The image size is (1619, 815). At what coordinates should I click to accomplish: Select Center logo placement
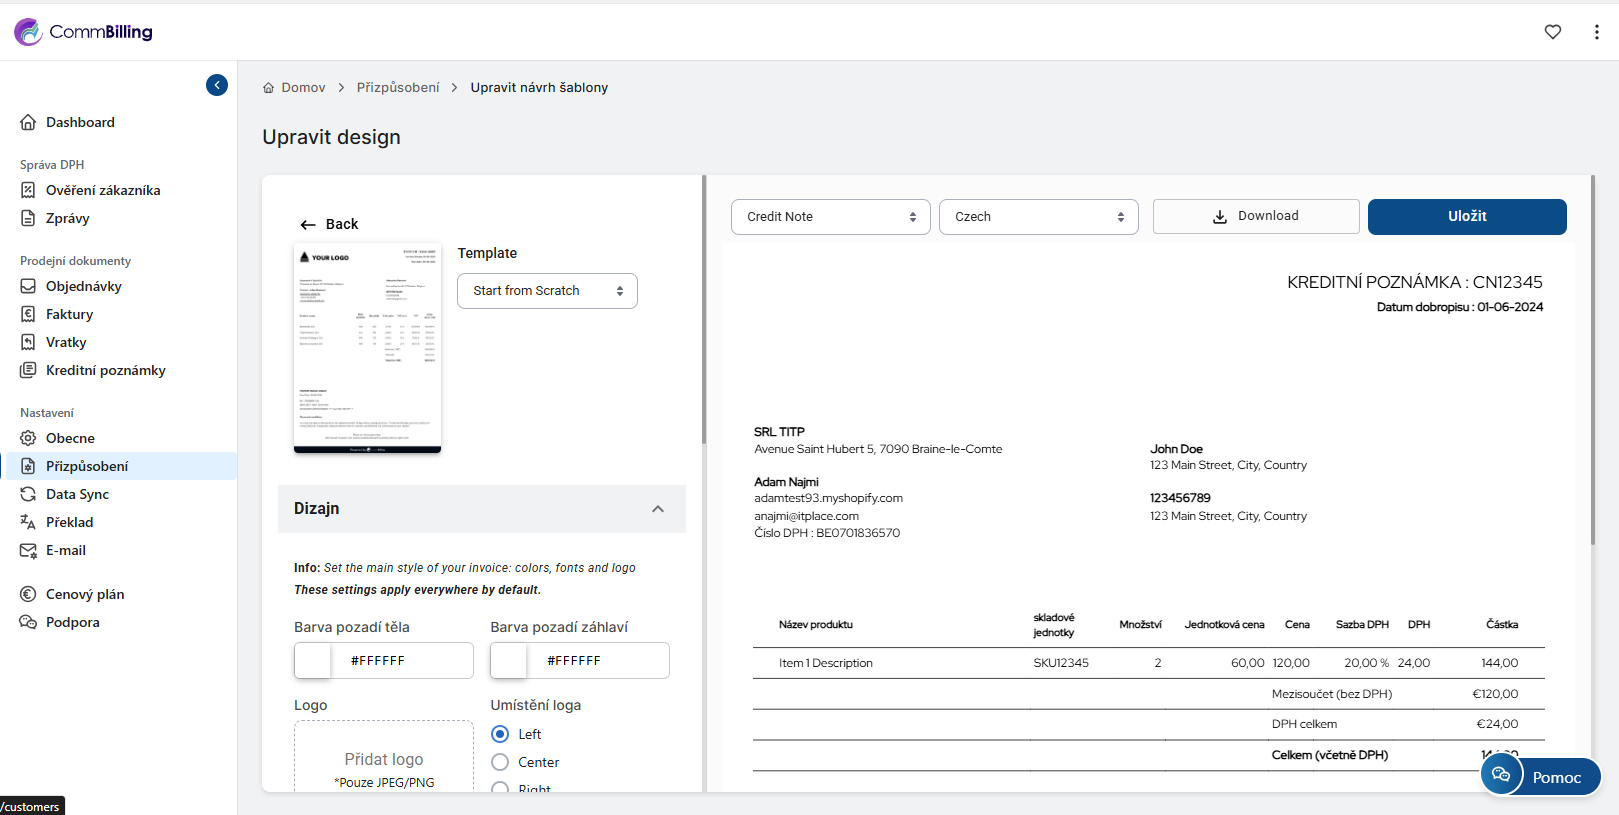(x=500, y=762)
